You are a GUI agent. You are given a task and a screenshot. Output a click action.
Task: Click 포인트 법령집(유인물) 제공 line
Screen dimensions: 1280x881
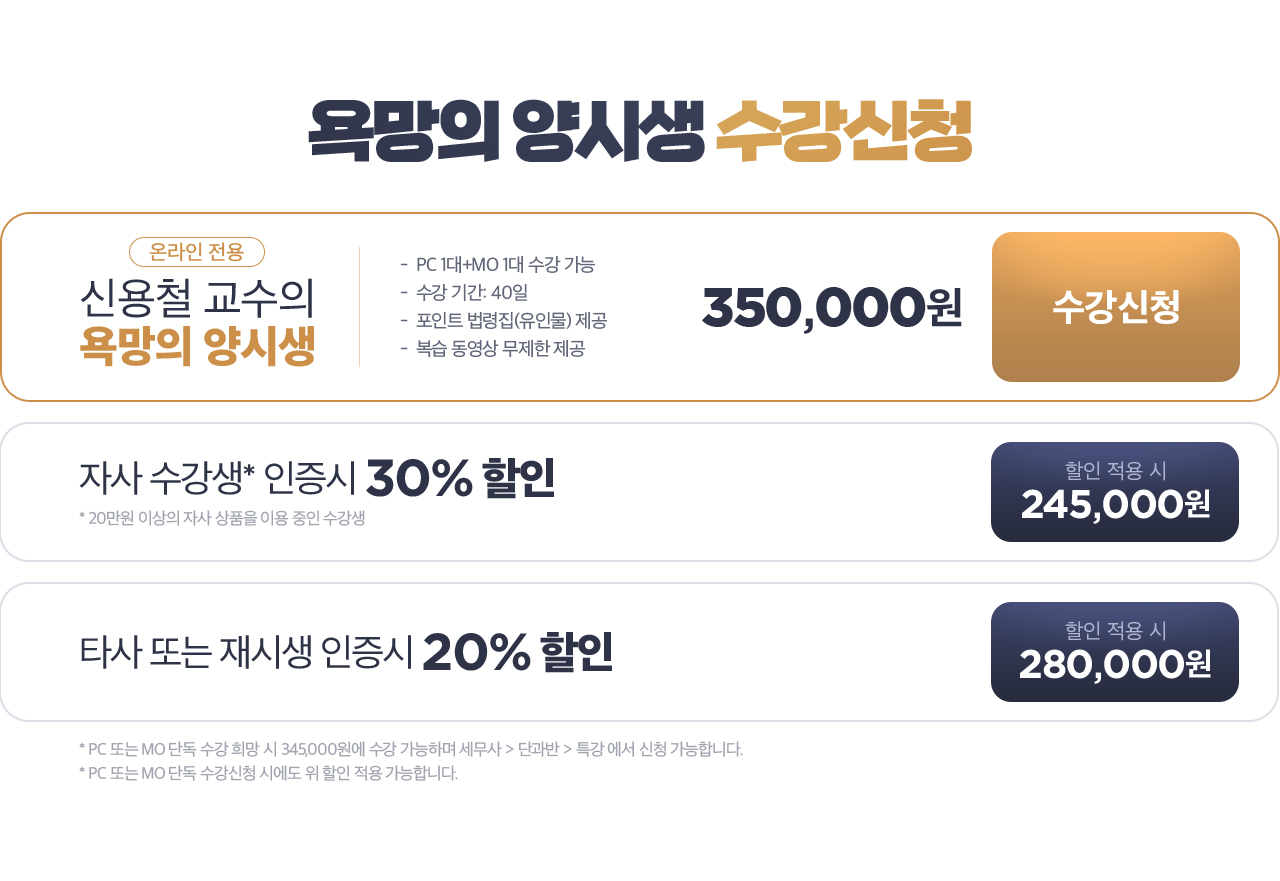click(x=503, y=321)
